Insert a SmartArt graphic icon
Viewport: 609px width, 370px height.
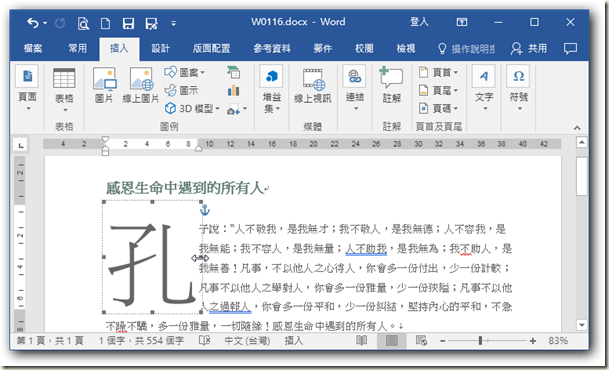pyautogui.click(x=233, y=72)
